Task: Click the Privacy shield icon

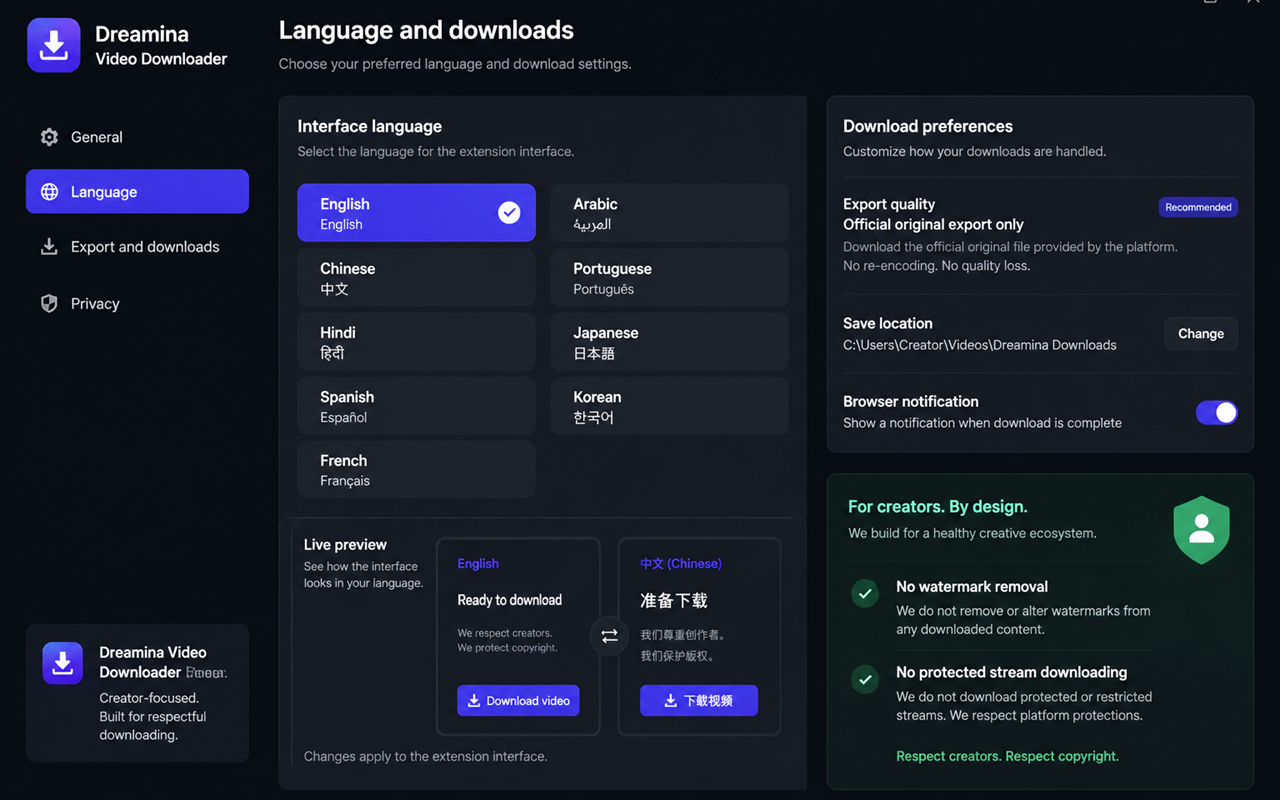Action: pyautogui.click(x=49, y=303)
